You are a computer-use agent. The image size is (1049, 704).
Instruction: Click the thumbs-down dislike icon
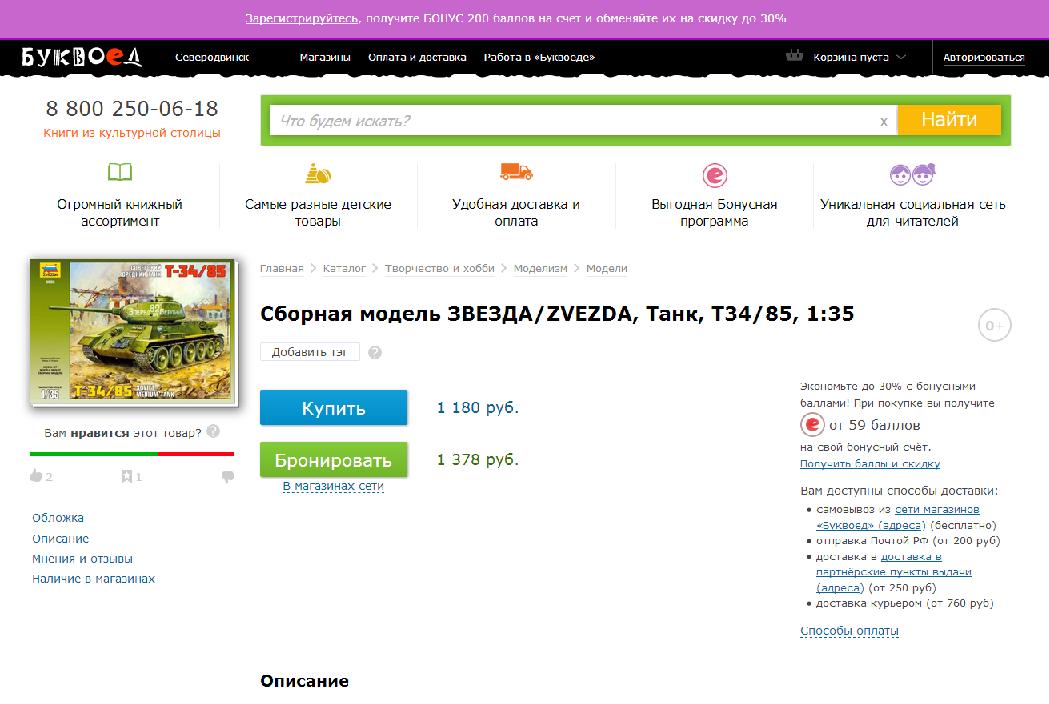[227, 478]
